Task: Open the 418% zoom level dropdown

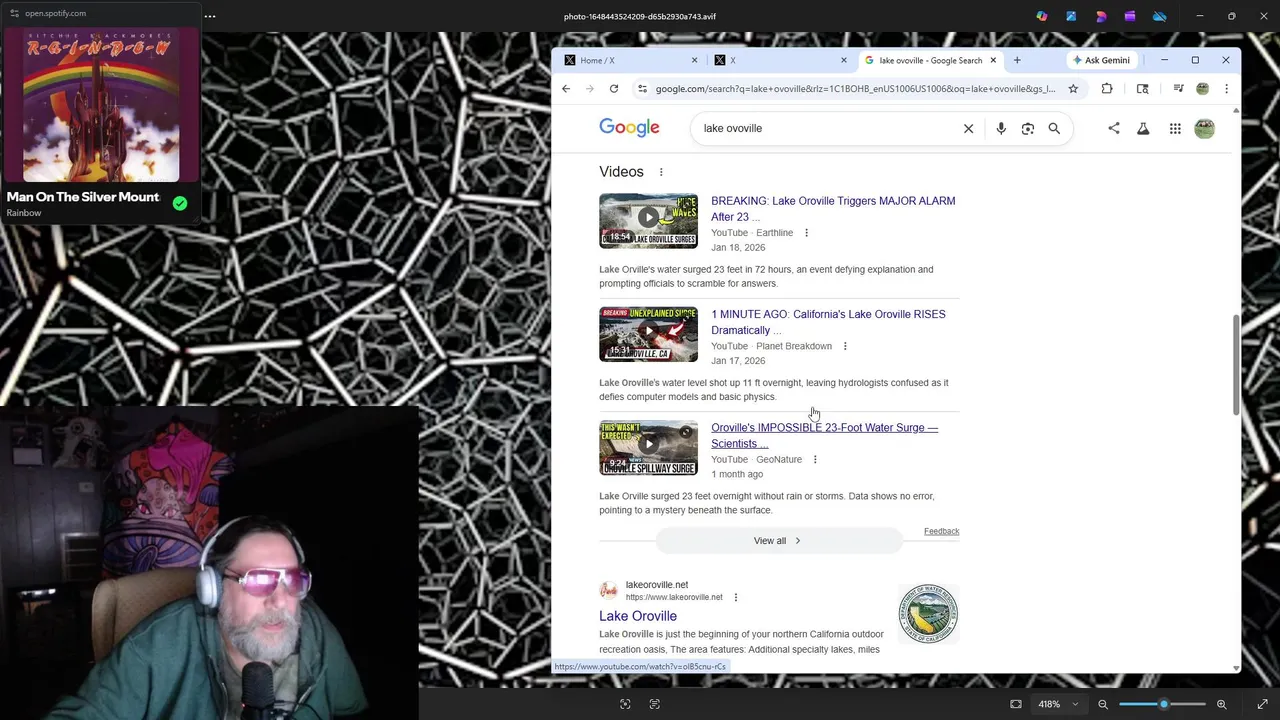Action: click(x=1059, y=704)
